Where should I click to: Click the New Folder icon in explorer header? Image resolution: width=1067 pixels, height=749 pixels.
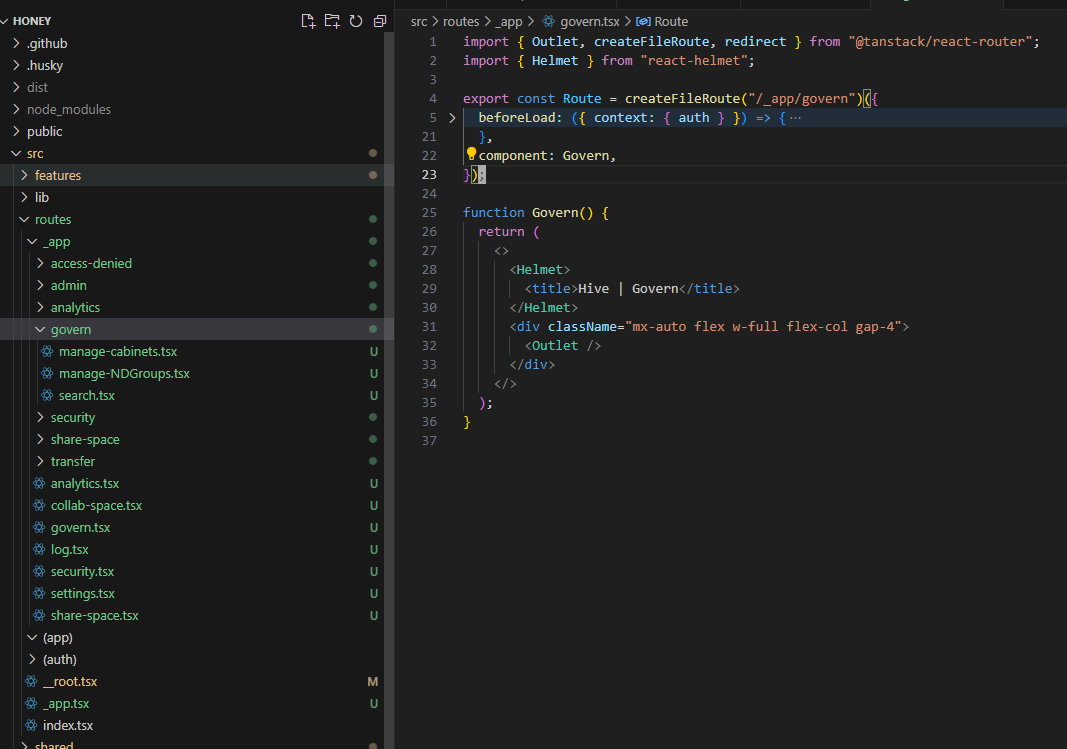coord(332,21)
